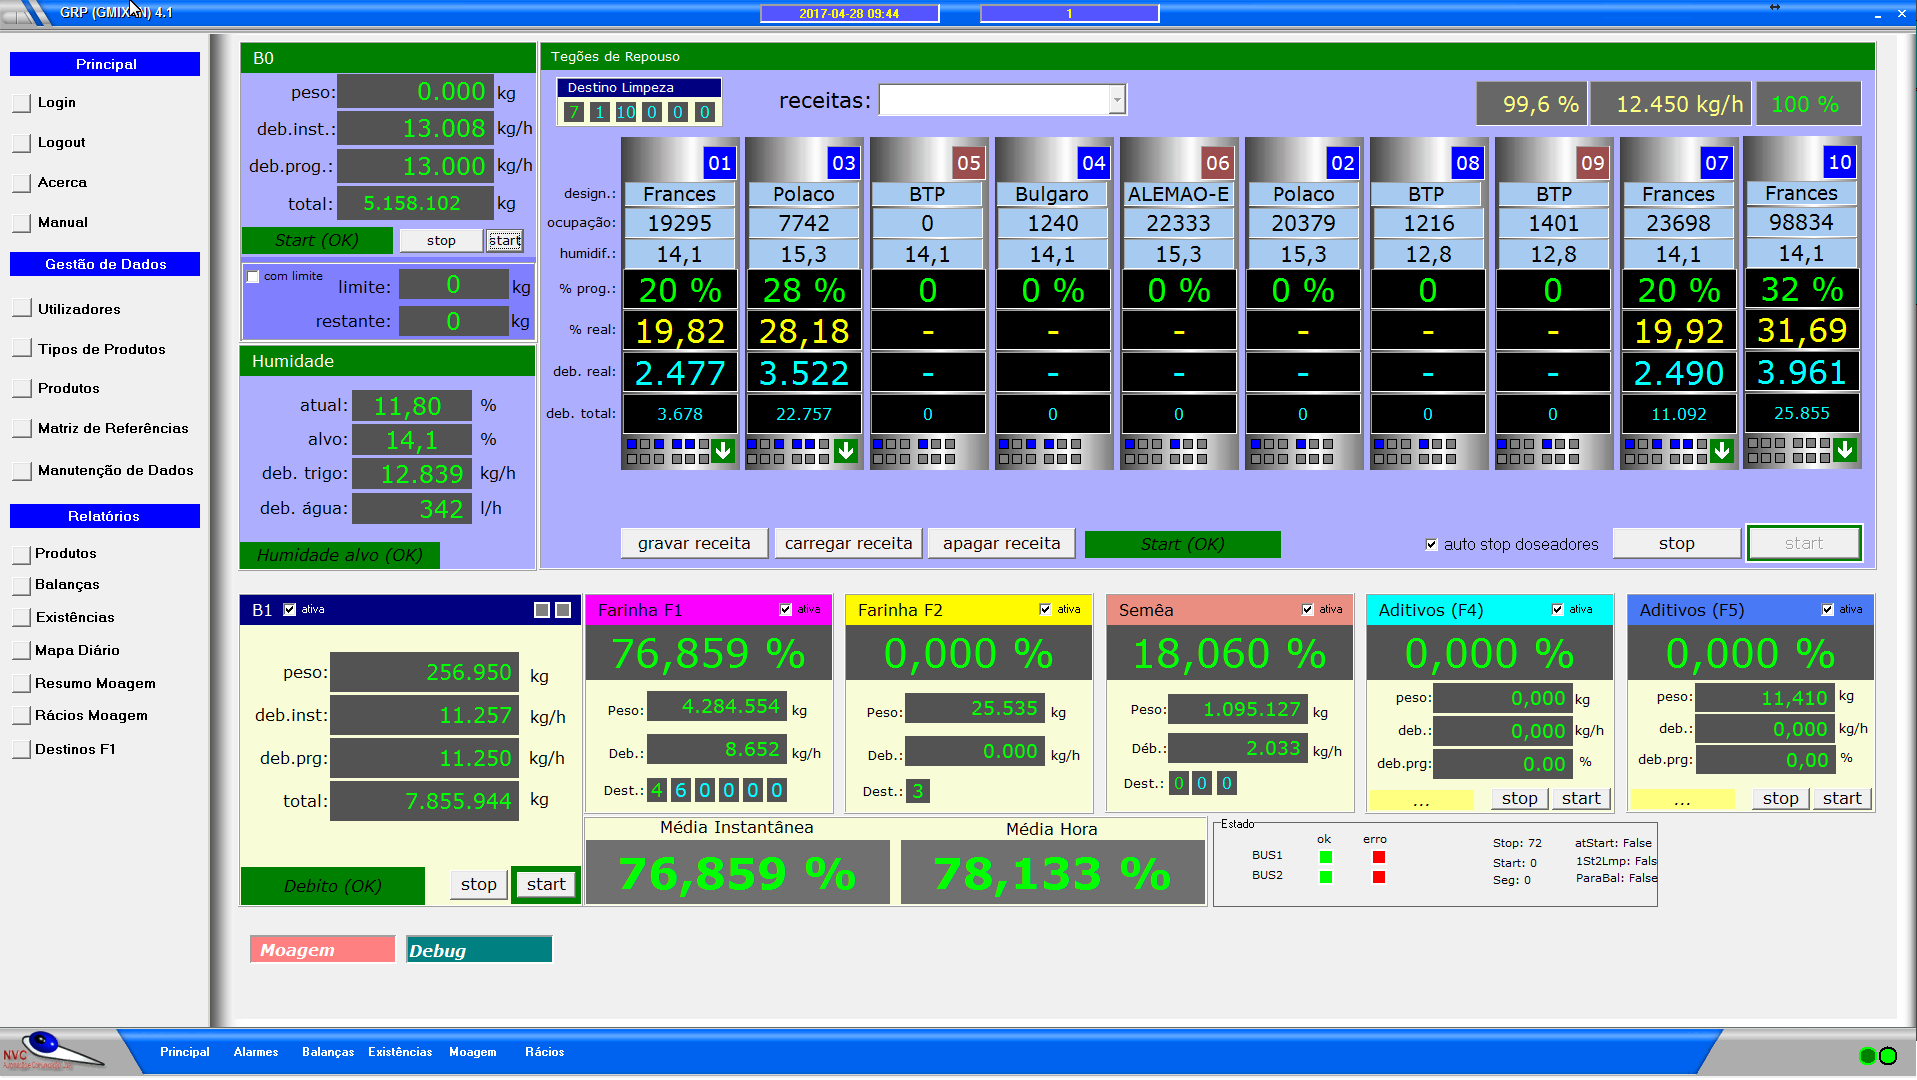Screen dimensions: 1917x1080
Task: Click green down-arrow on silo 01
Action: click(x=723, y=451)
